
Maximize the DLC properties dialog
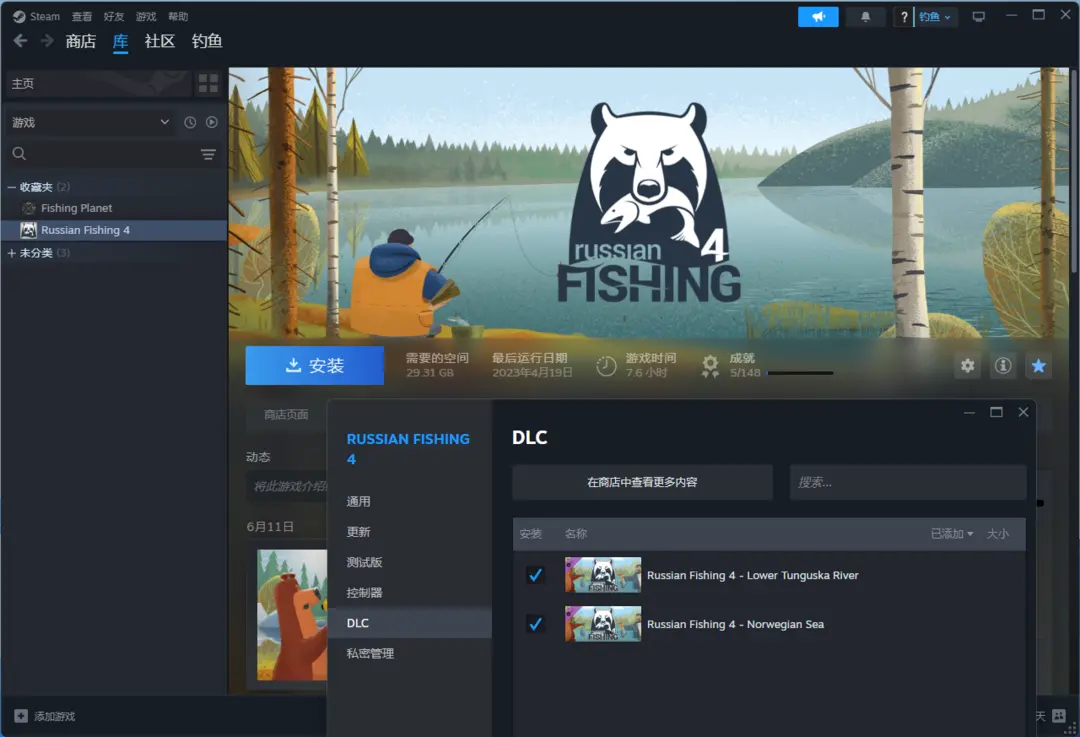pyautogui.click(x=996, y=412)
